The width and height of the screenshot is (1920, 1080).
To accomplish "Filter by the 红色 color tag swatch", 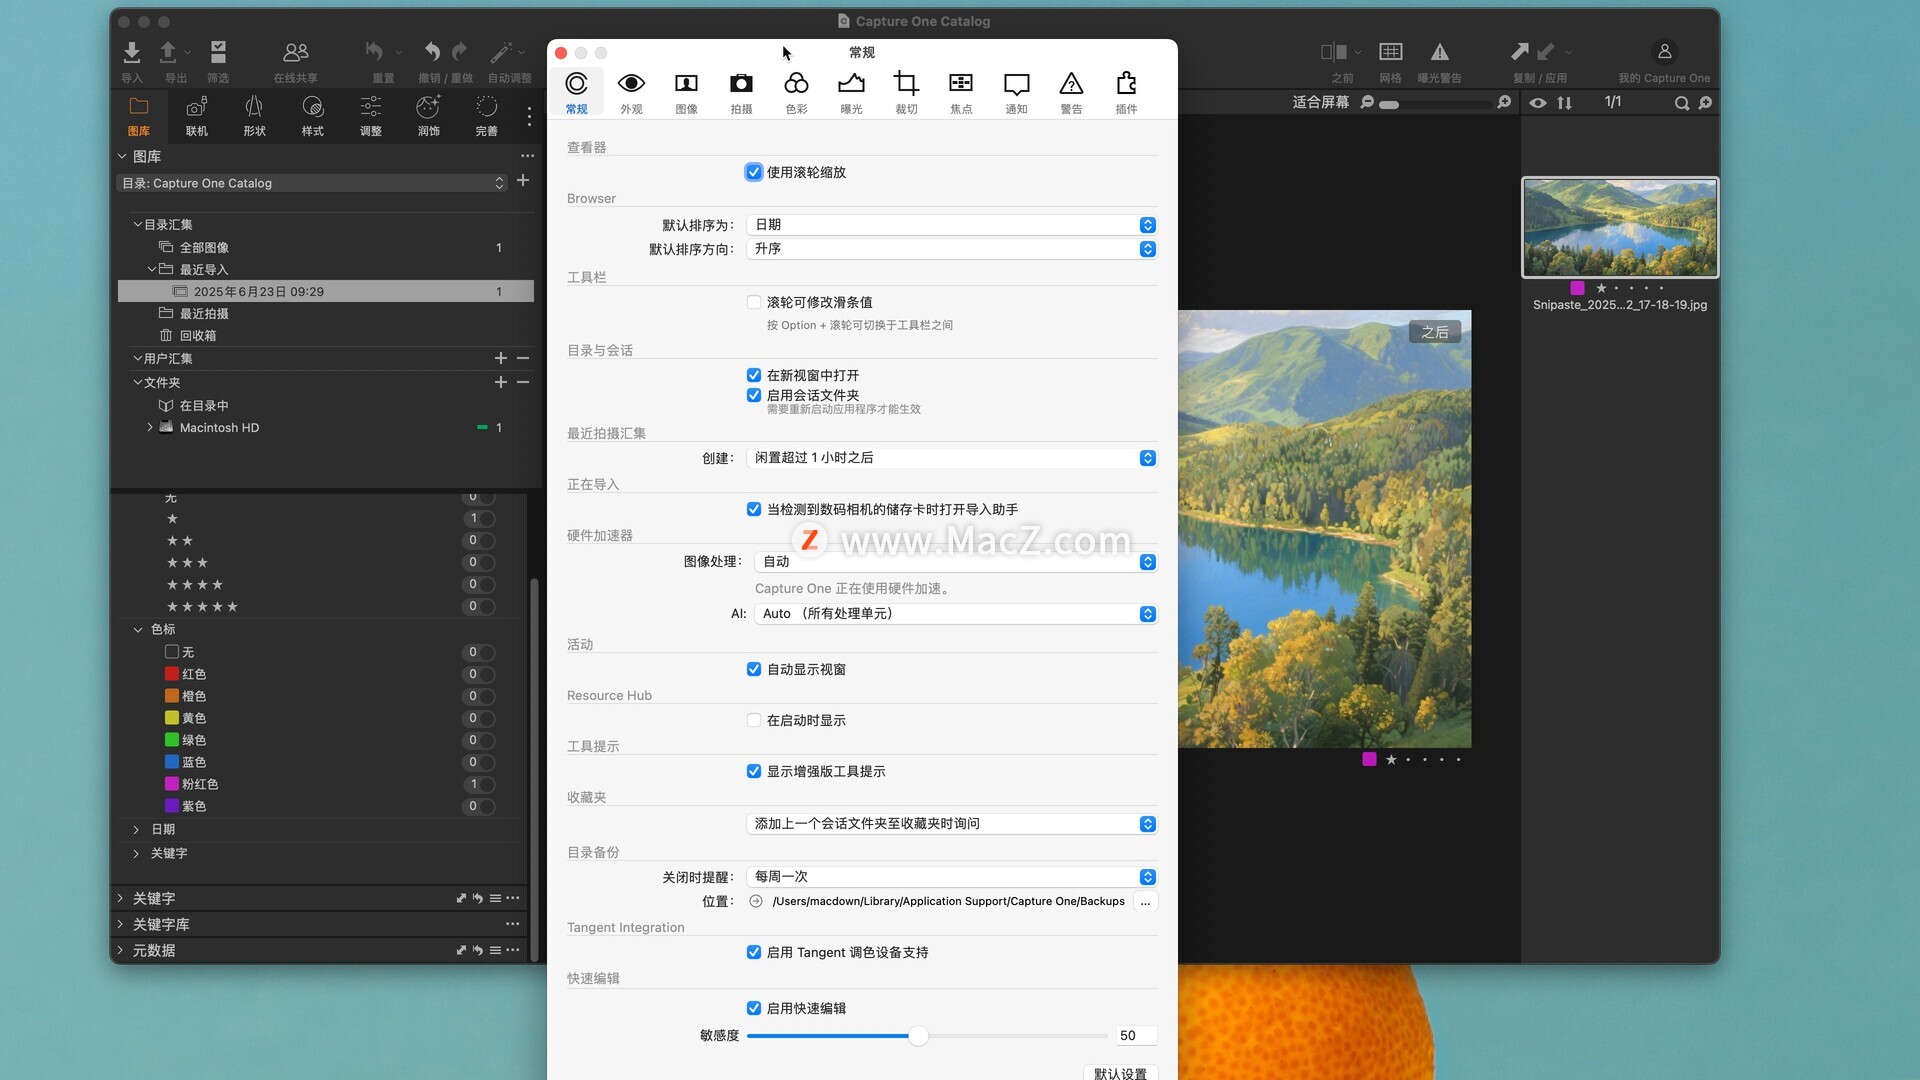I will (x=172, y=674).
